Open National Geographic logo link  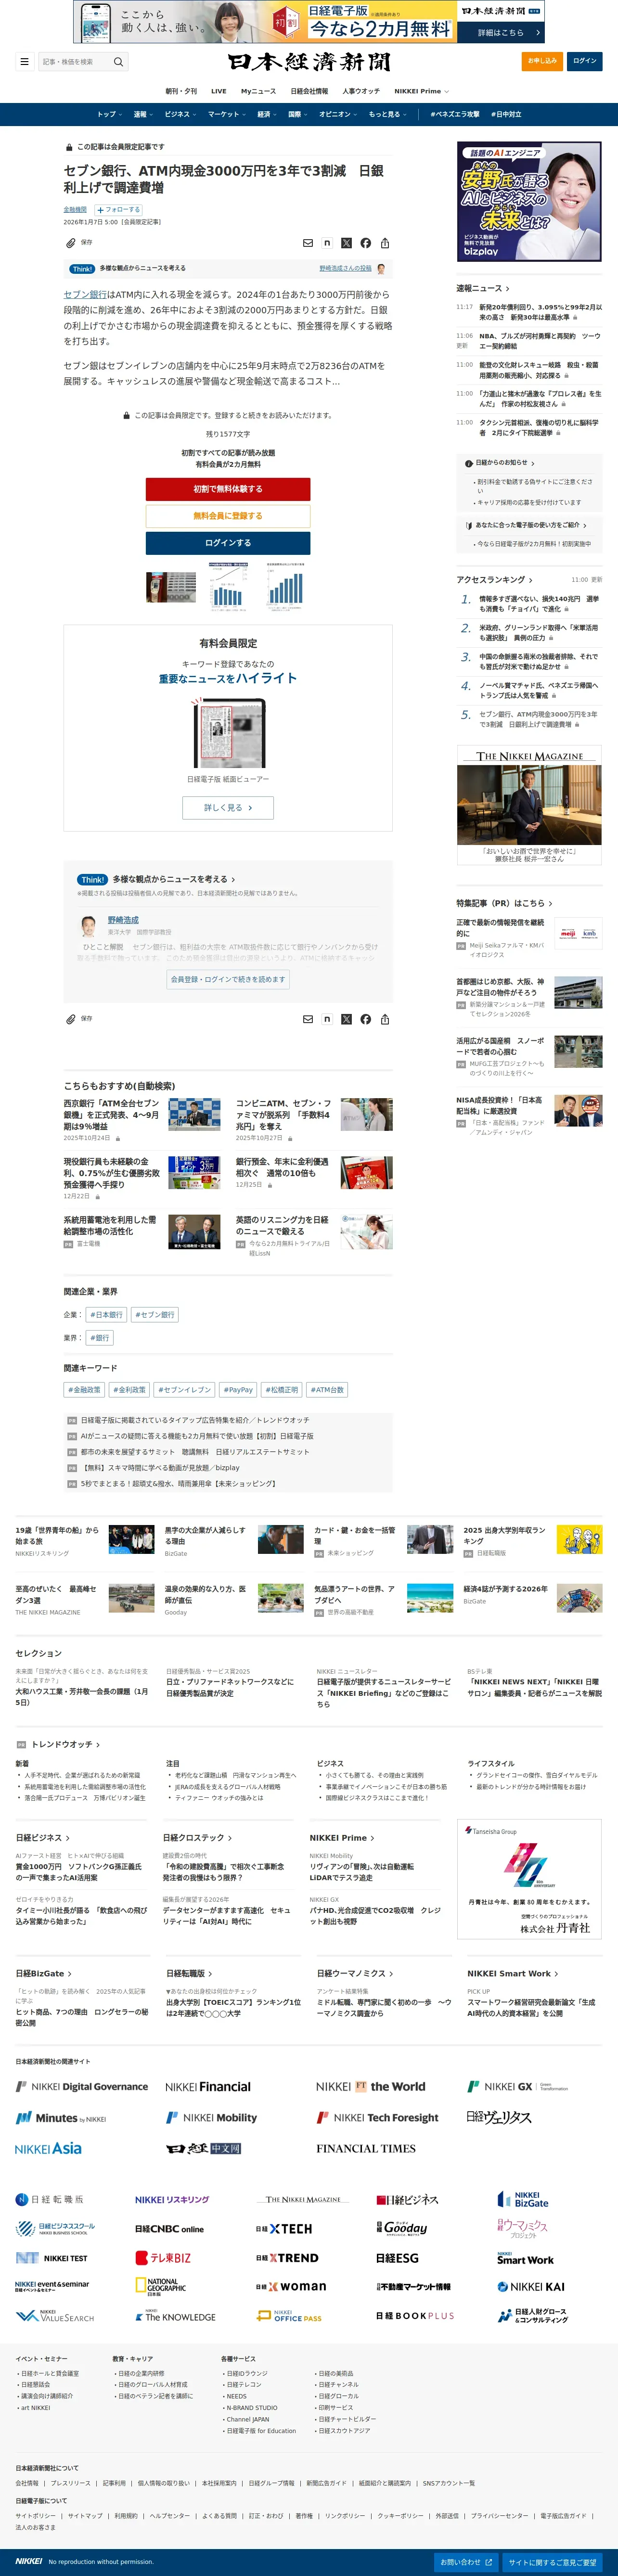161,2286
